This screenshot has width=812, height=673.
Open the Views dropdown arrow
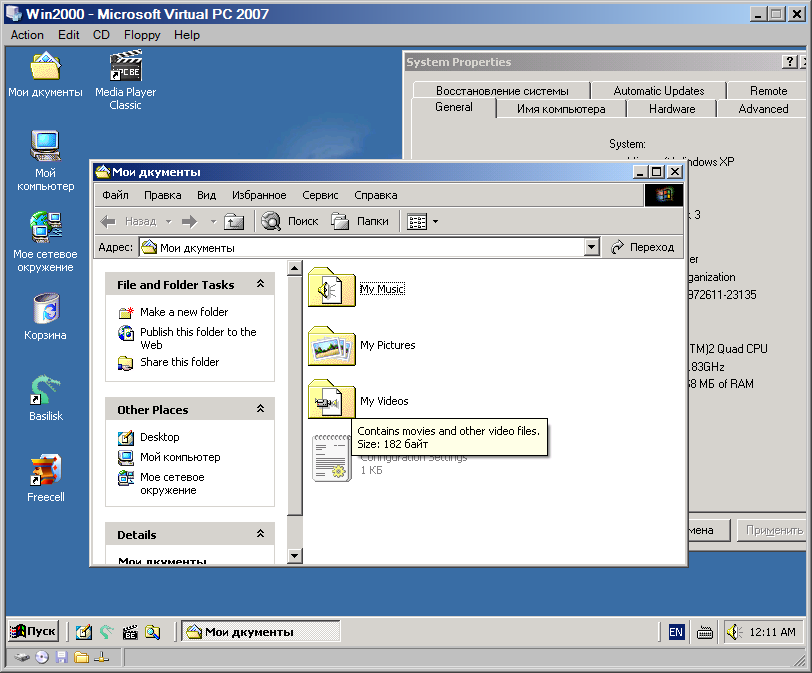click(x=436, y=222)
